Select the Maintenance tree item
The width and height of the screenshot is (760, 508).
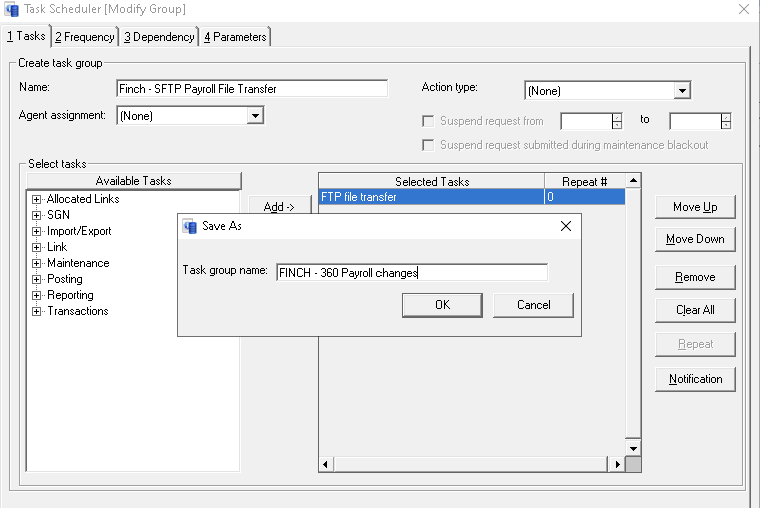coord(78,263)
